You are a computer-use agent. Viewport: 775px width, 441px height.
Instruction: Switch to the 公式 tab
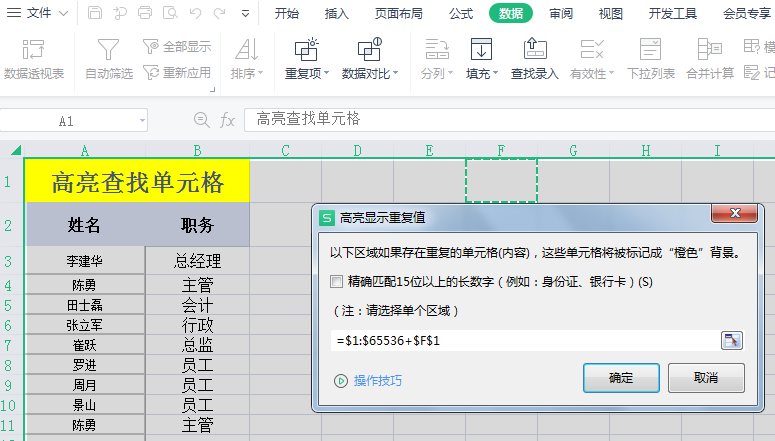pyautogui.click(x=461, y=13)
